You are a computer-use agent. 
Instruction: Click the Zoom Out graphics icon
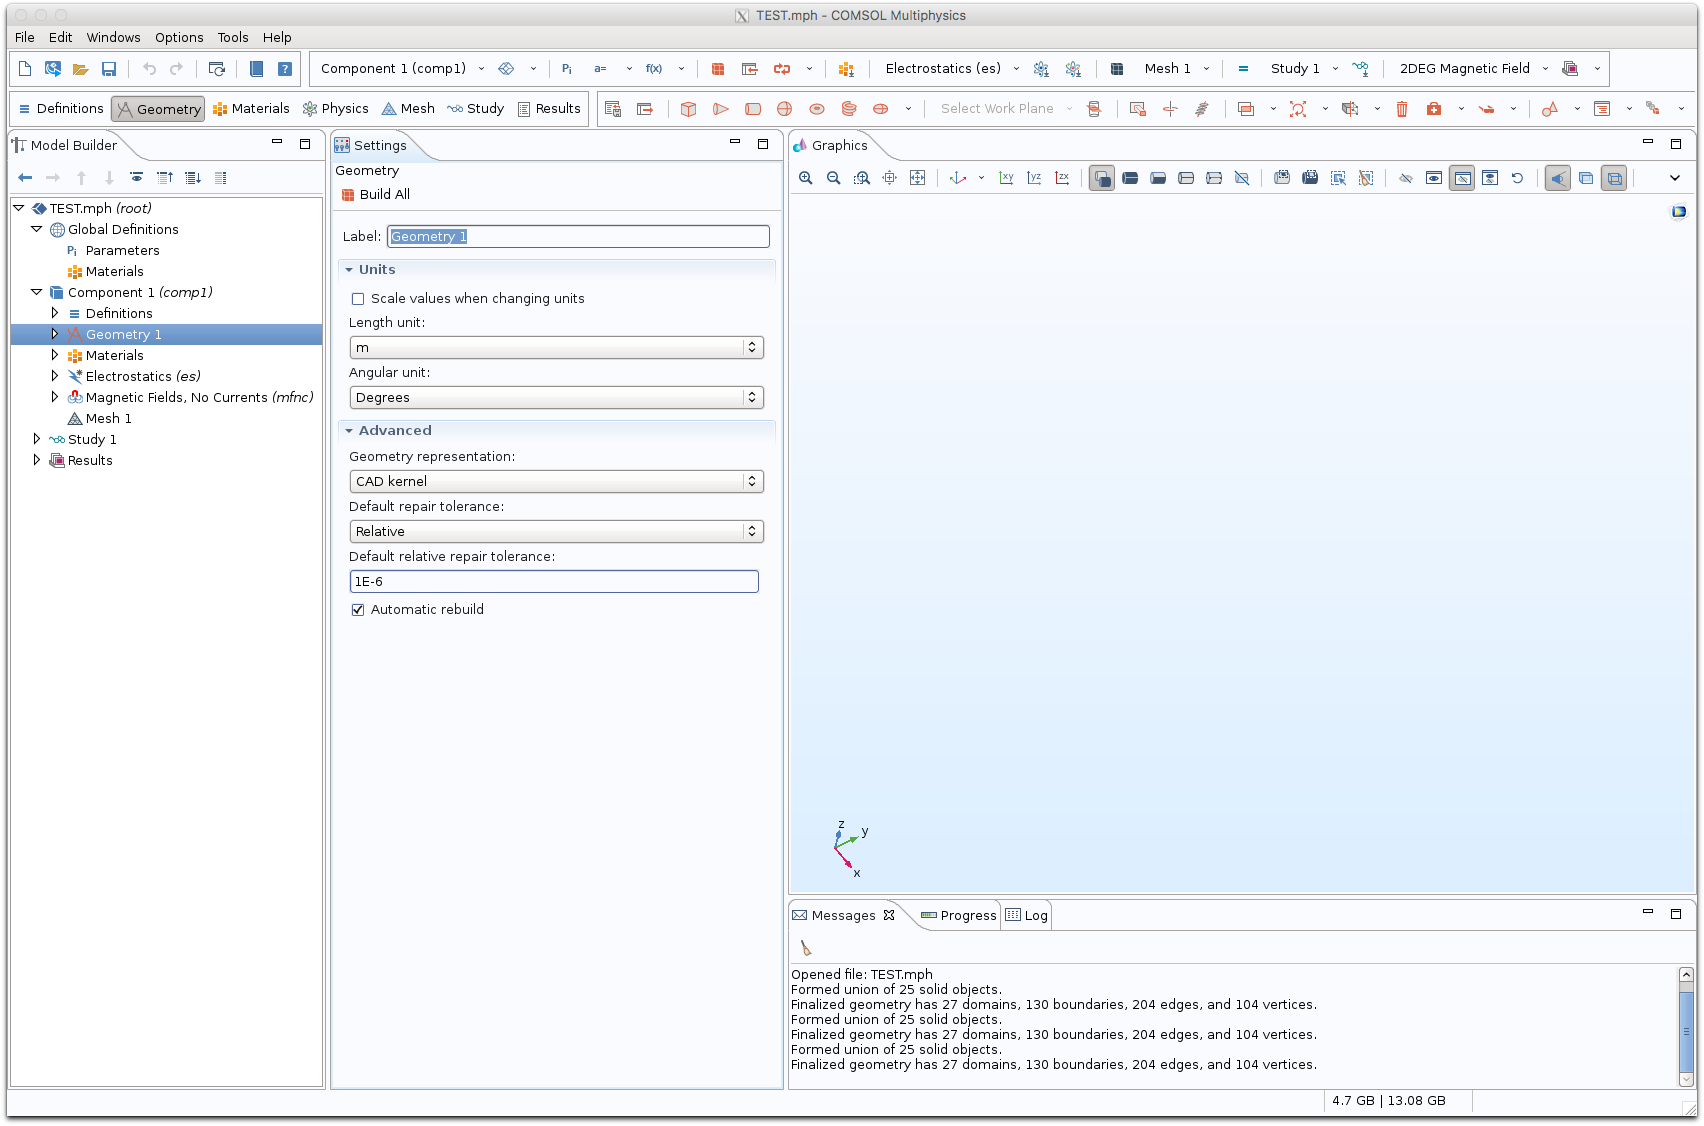pyautogui.click(x=833, y=178)
